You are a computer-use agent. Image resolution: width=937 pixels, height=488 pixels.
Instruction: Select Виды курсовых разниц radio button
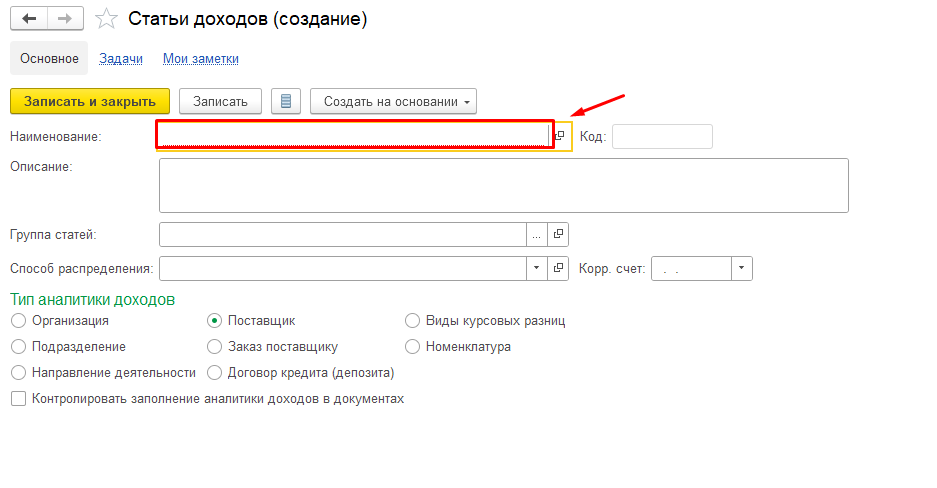[x=412, y=321]
